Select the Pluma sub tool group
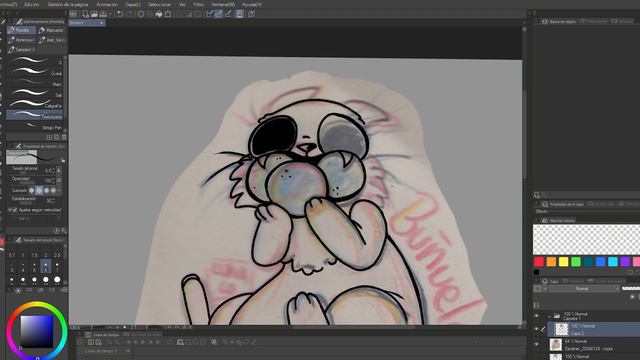Image resolution: width=640 pixels, height=360 pixels. (21, 30)
